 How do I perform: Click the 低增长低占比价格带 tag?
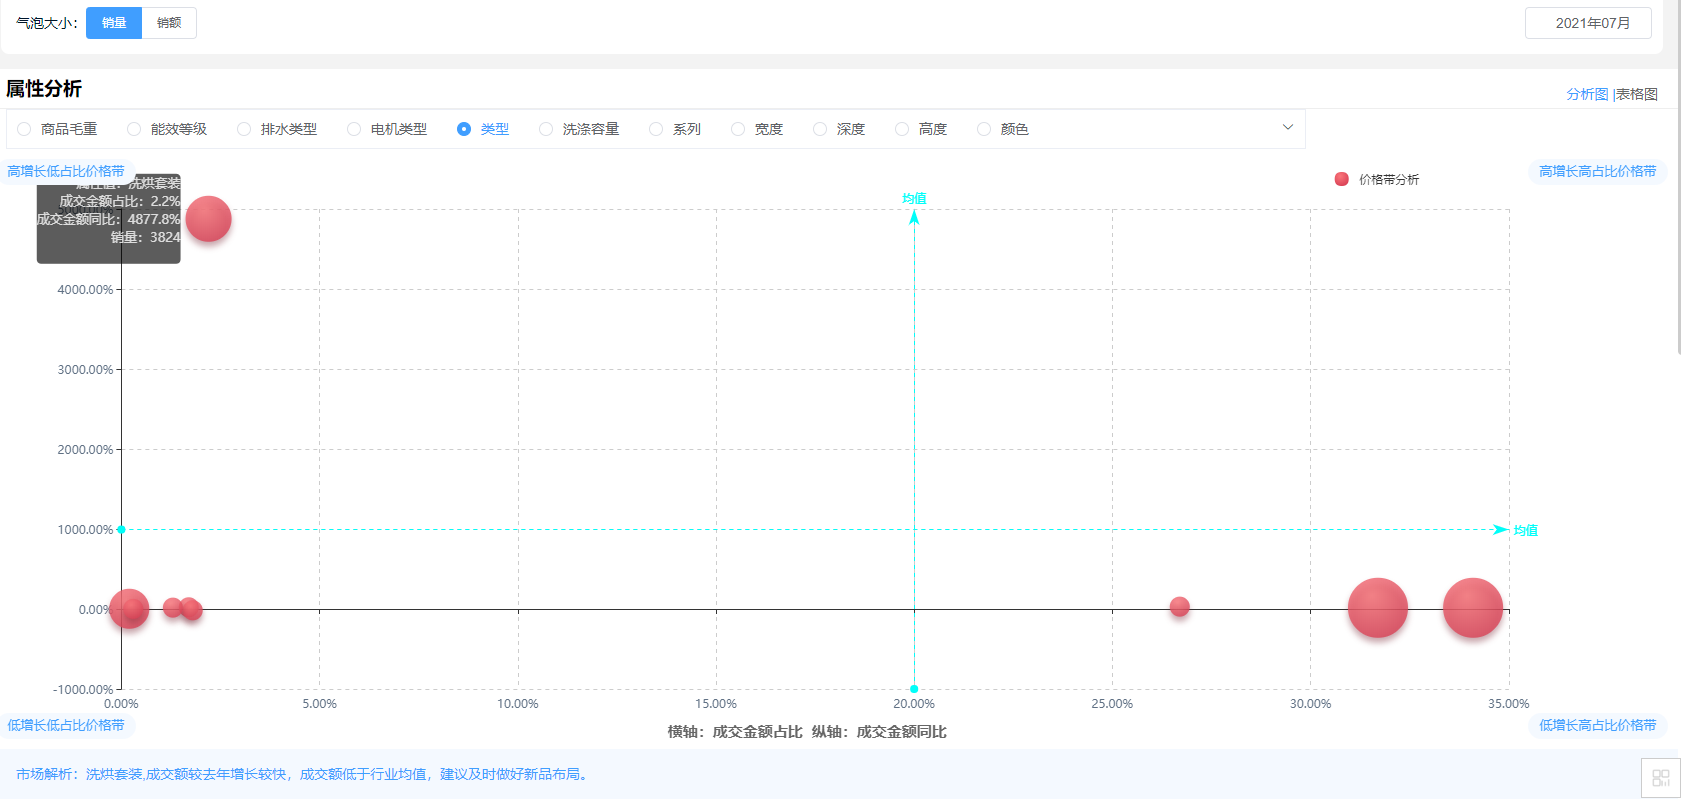pyautogui.click(x=66, y=725)
